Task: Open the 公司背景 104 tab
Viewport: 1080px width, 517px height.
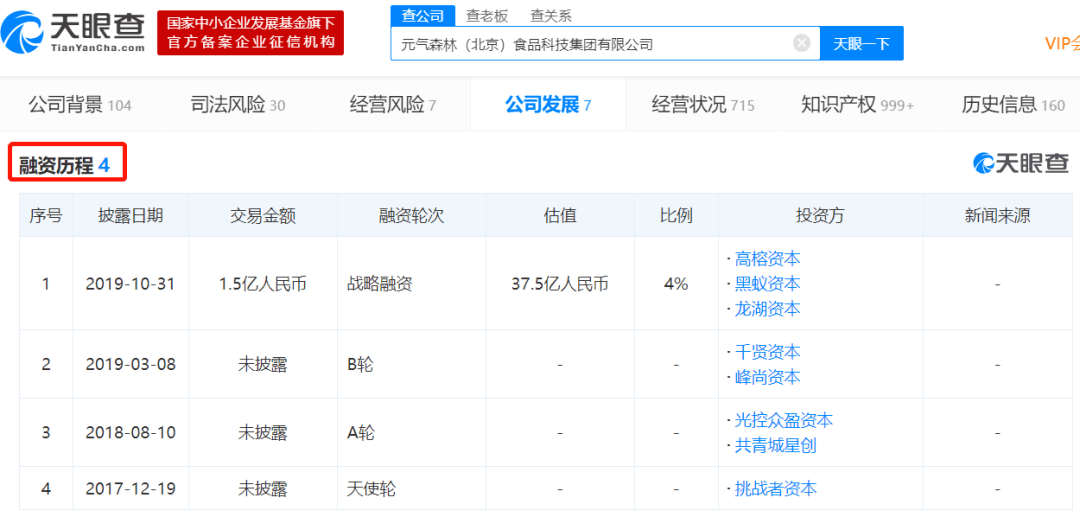Action: [x=80, y=105]
